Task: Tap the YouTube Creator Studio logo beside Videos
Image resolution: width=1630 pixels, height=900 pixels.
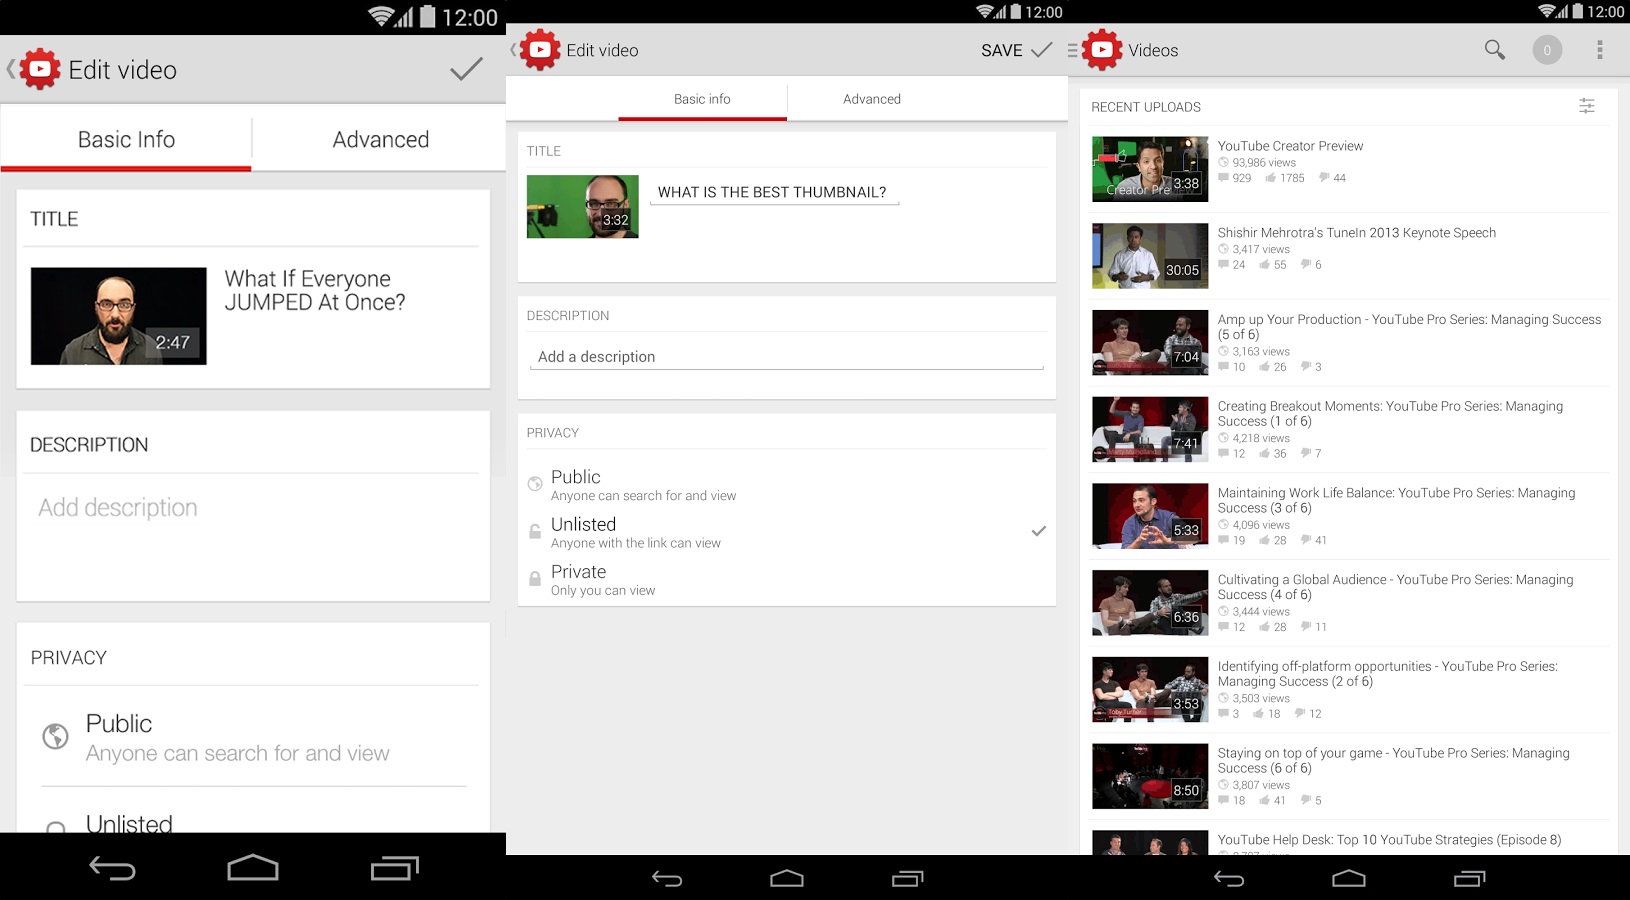Action: click(1102, 50)
